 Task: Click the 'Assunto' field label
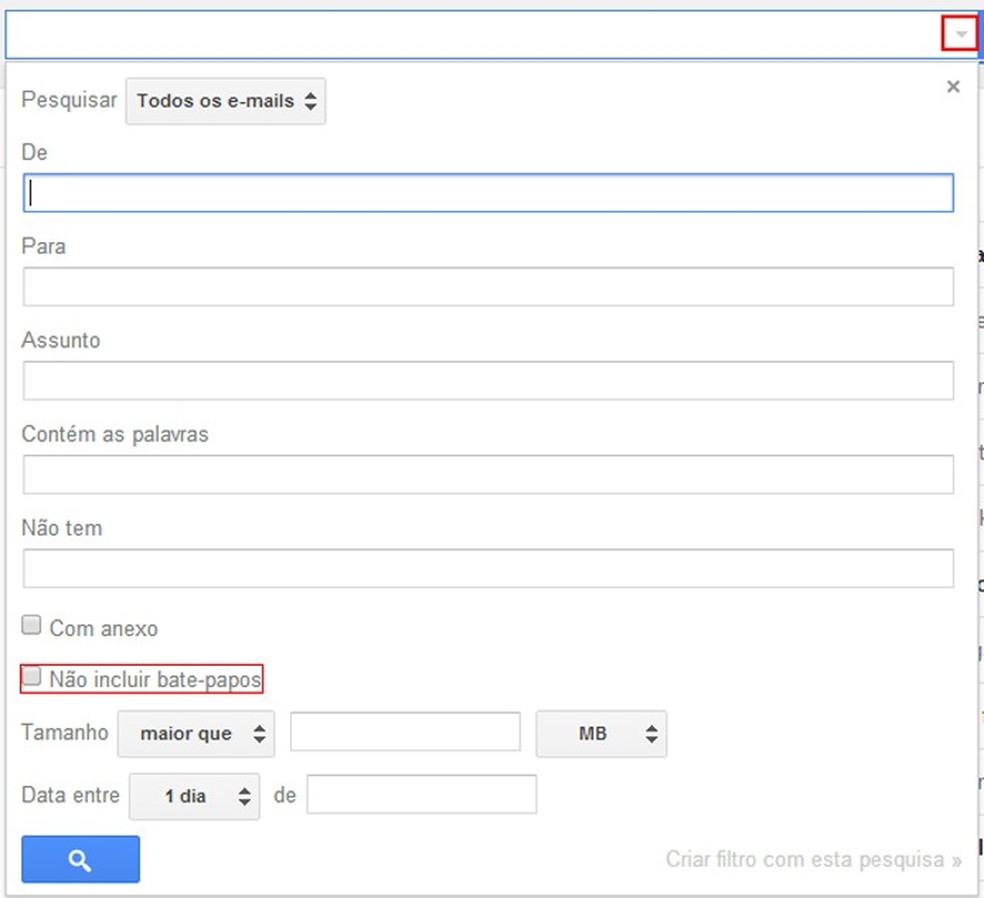[x=61, y=340]
